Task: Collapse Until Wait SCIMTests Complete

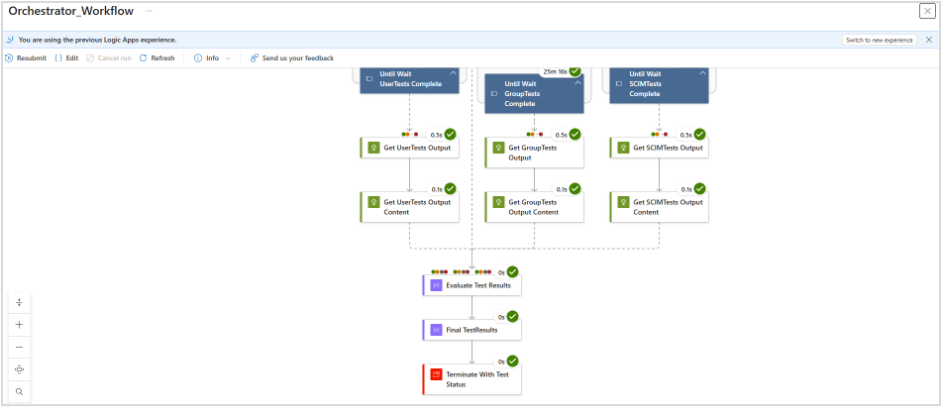Action: pos(702,73)
